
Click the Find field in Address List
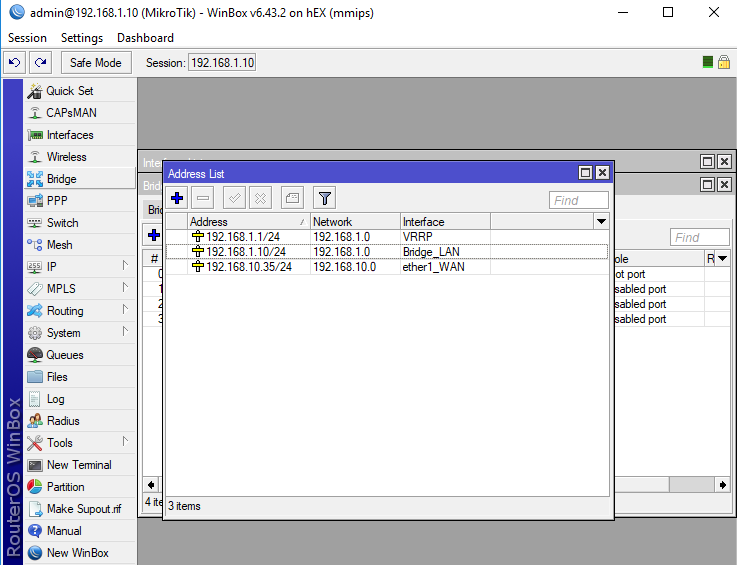pyautogui.click(x=579, y=200)
